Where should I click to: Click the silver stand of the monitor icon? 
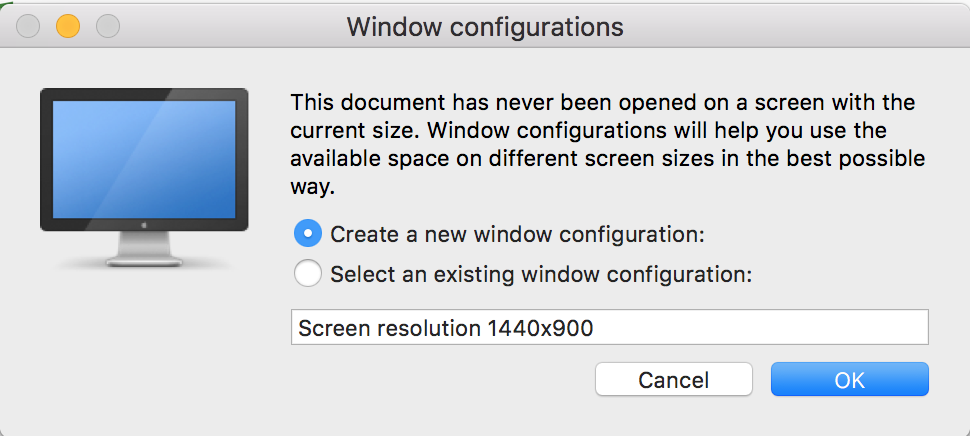click(x=142, y=250)
